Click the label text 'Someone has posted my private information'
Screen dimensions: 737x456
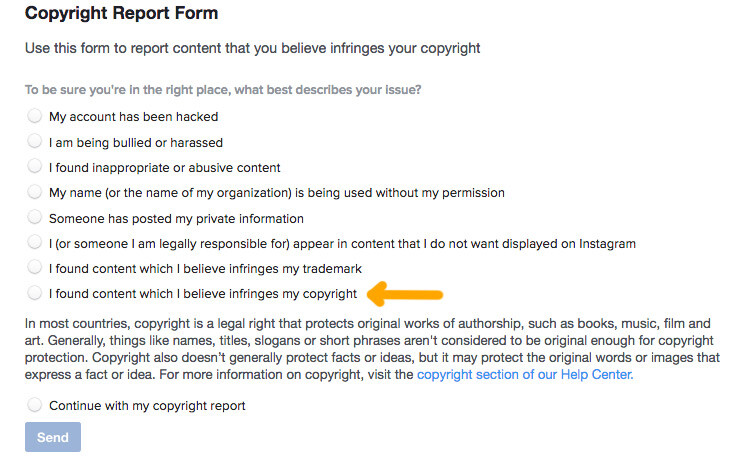tap(176, 219)
